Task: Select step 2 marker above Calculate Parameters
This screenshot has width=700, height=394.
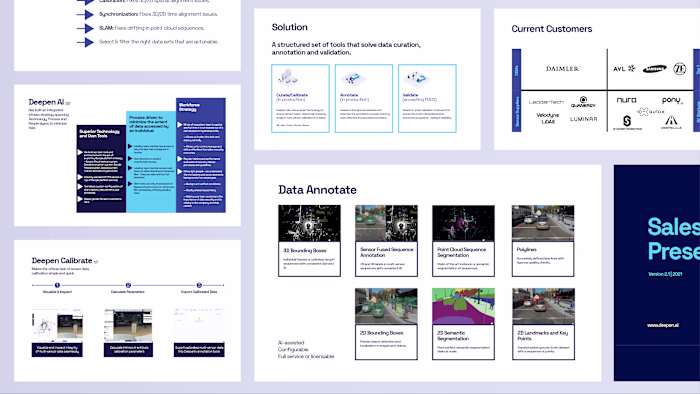Action: [x=128, y=285]
